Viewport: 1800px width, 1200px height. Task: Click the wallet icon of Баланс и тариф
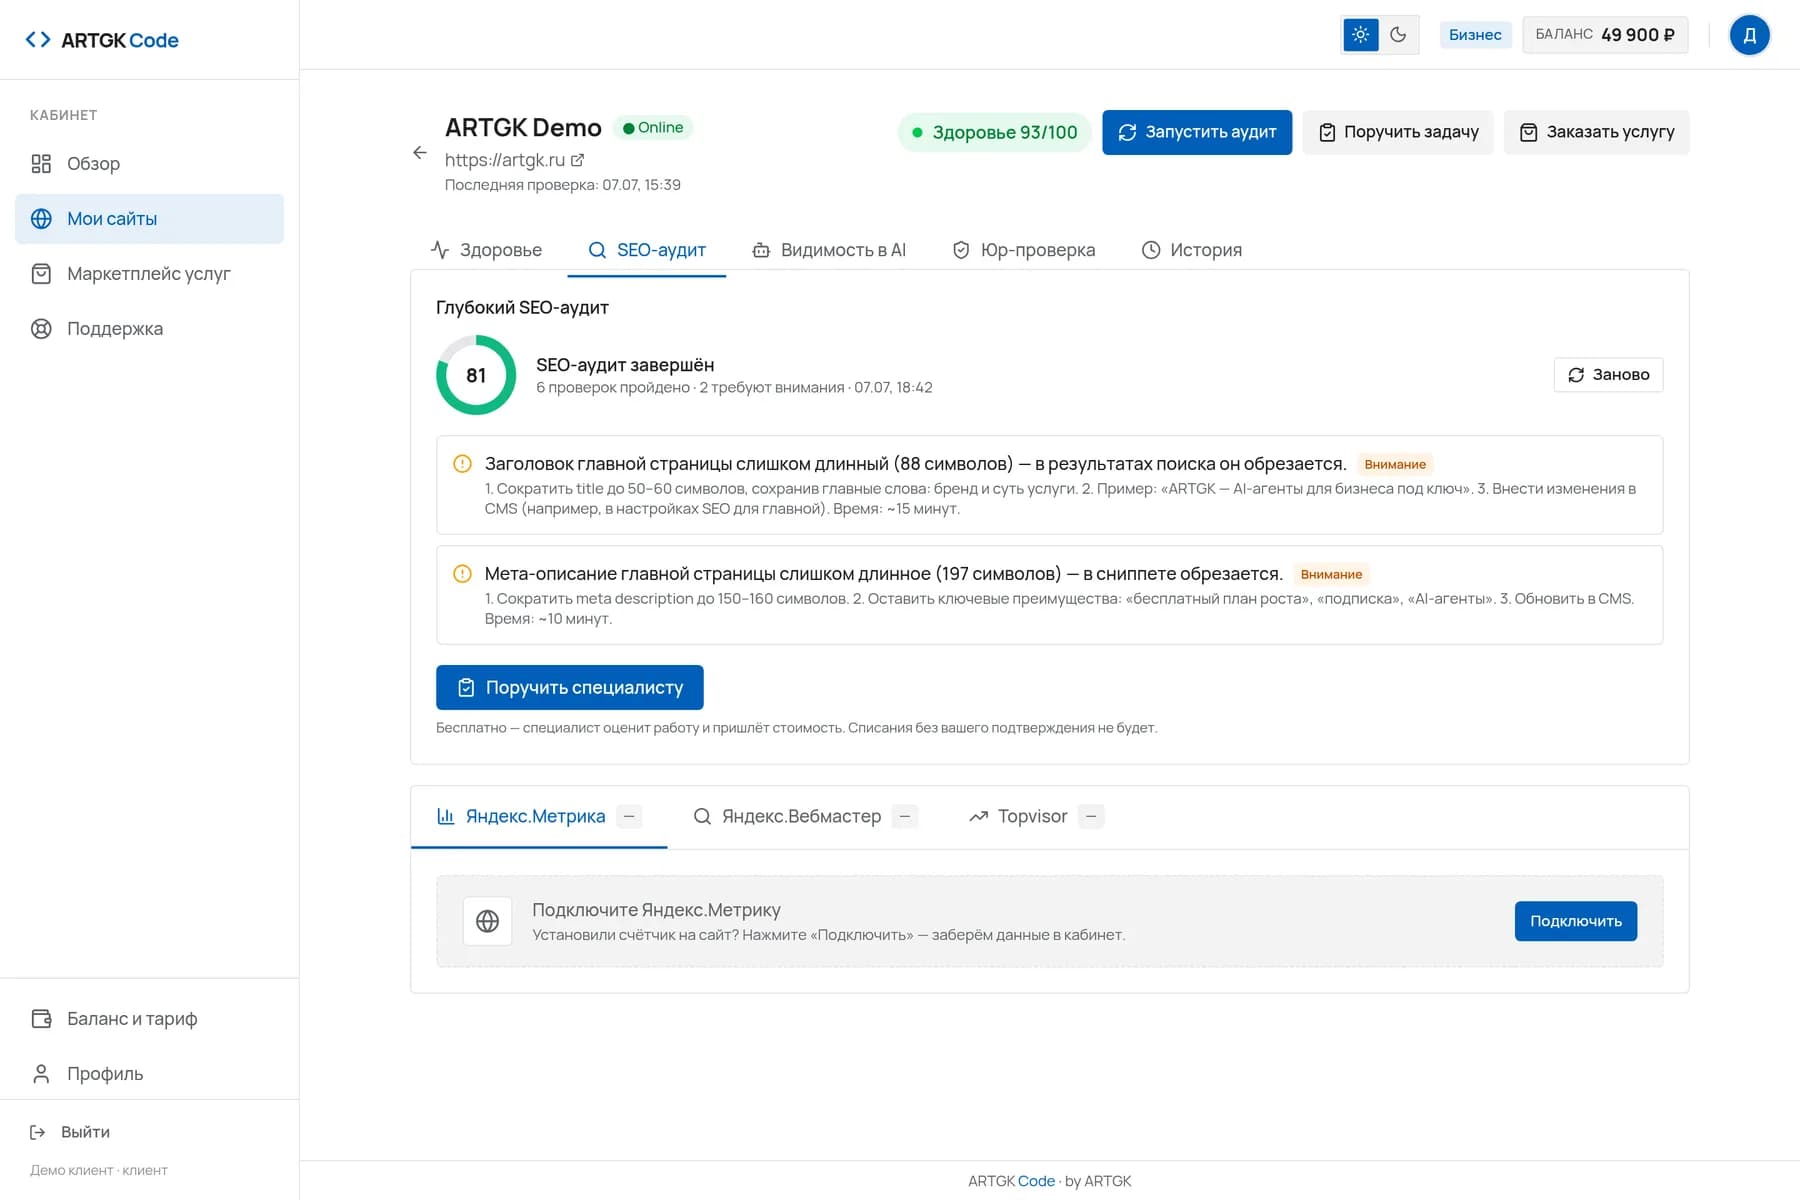[41, 1018]
